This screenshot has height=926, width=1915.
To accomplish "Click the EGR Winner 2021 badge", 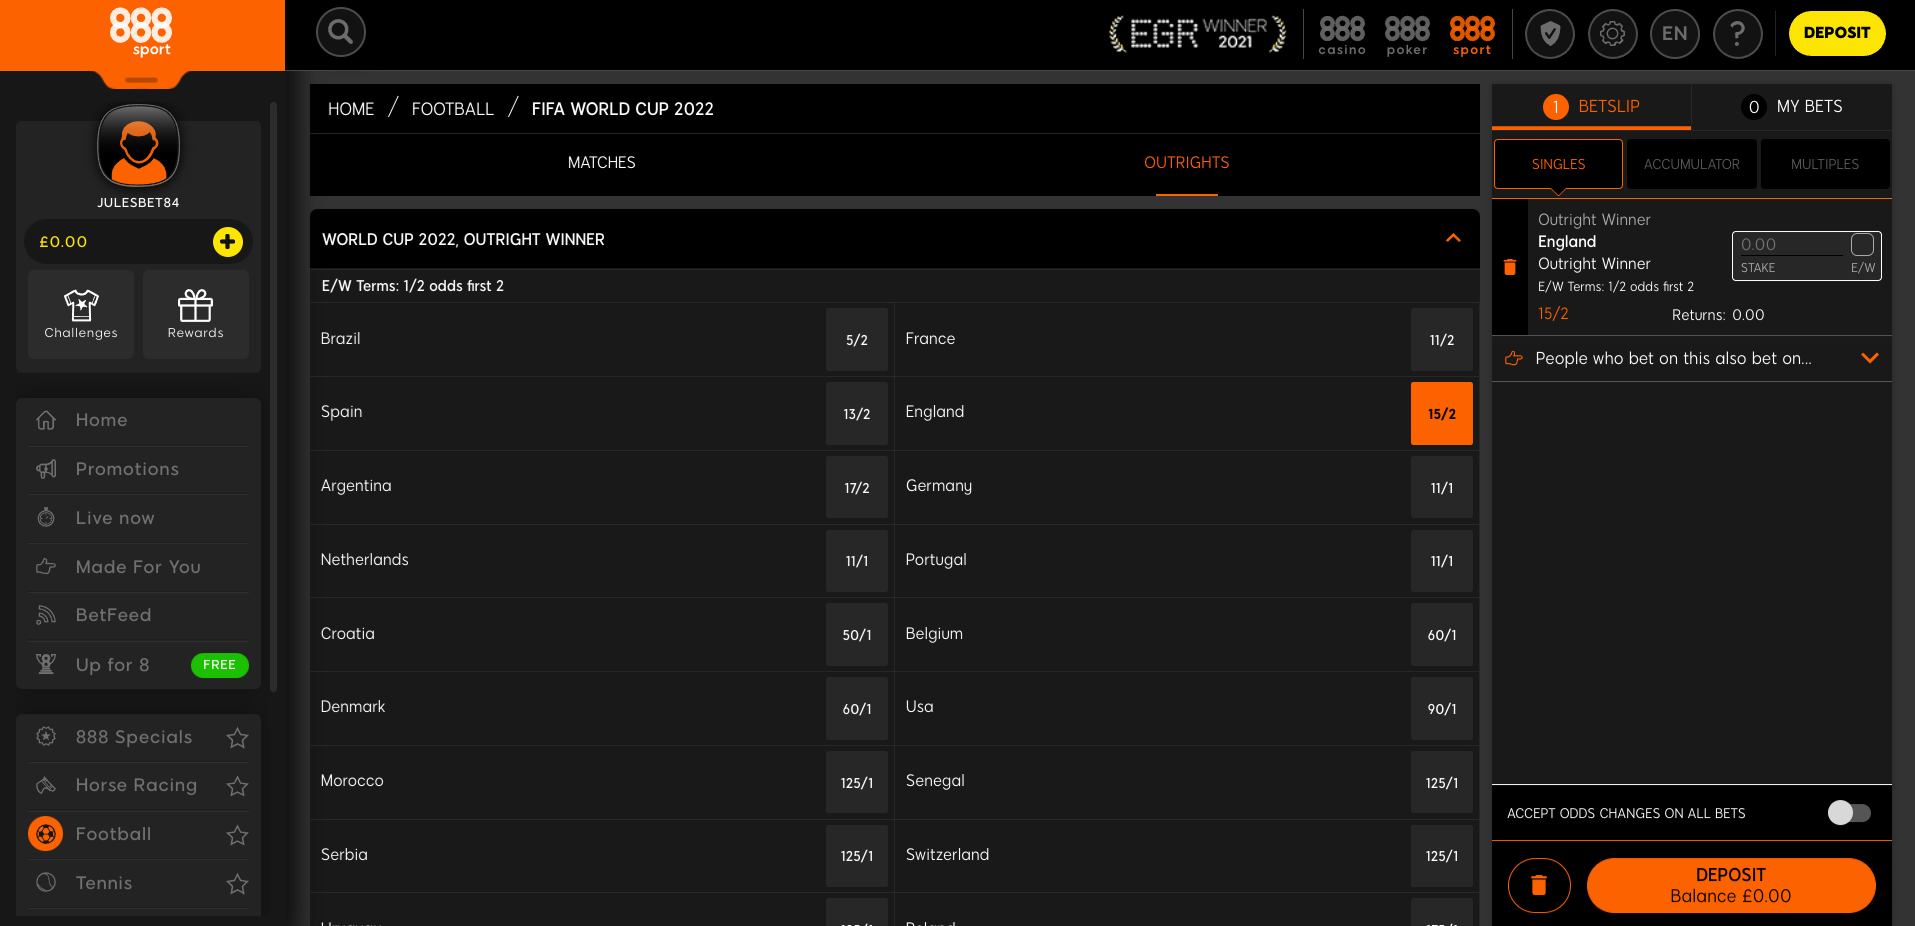I will pos(1197,34).
